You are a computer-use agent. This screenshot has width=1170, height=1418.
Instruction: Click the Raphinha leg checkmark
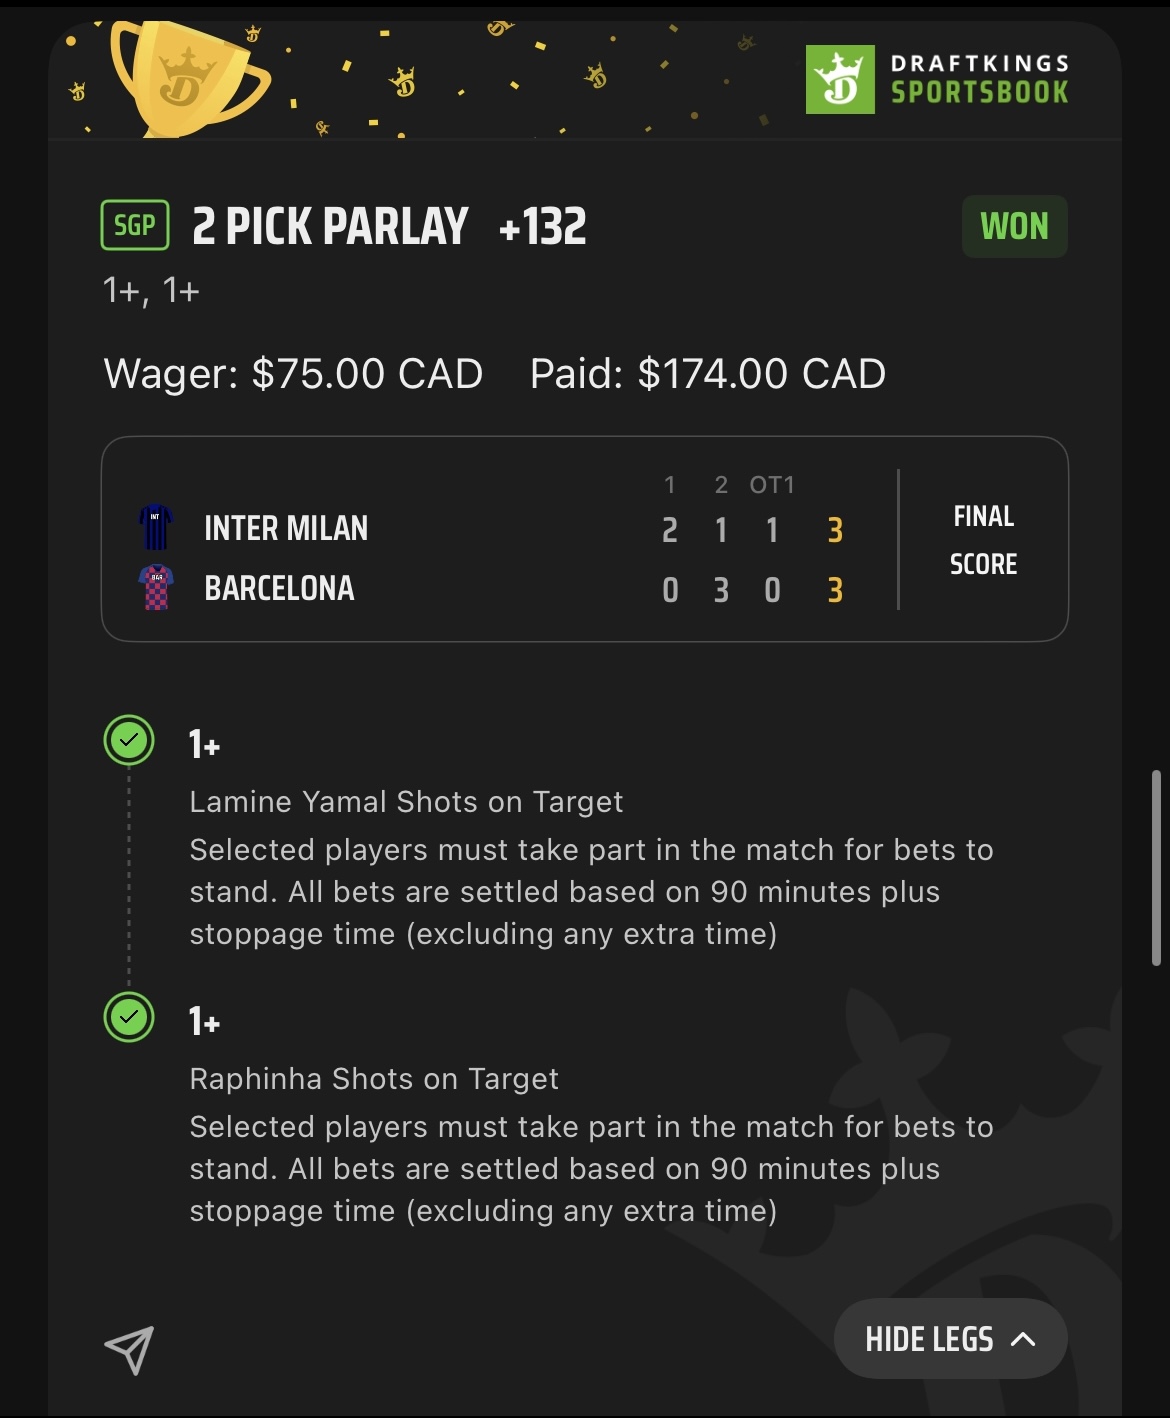click(129, 1017)
